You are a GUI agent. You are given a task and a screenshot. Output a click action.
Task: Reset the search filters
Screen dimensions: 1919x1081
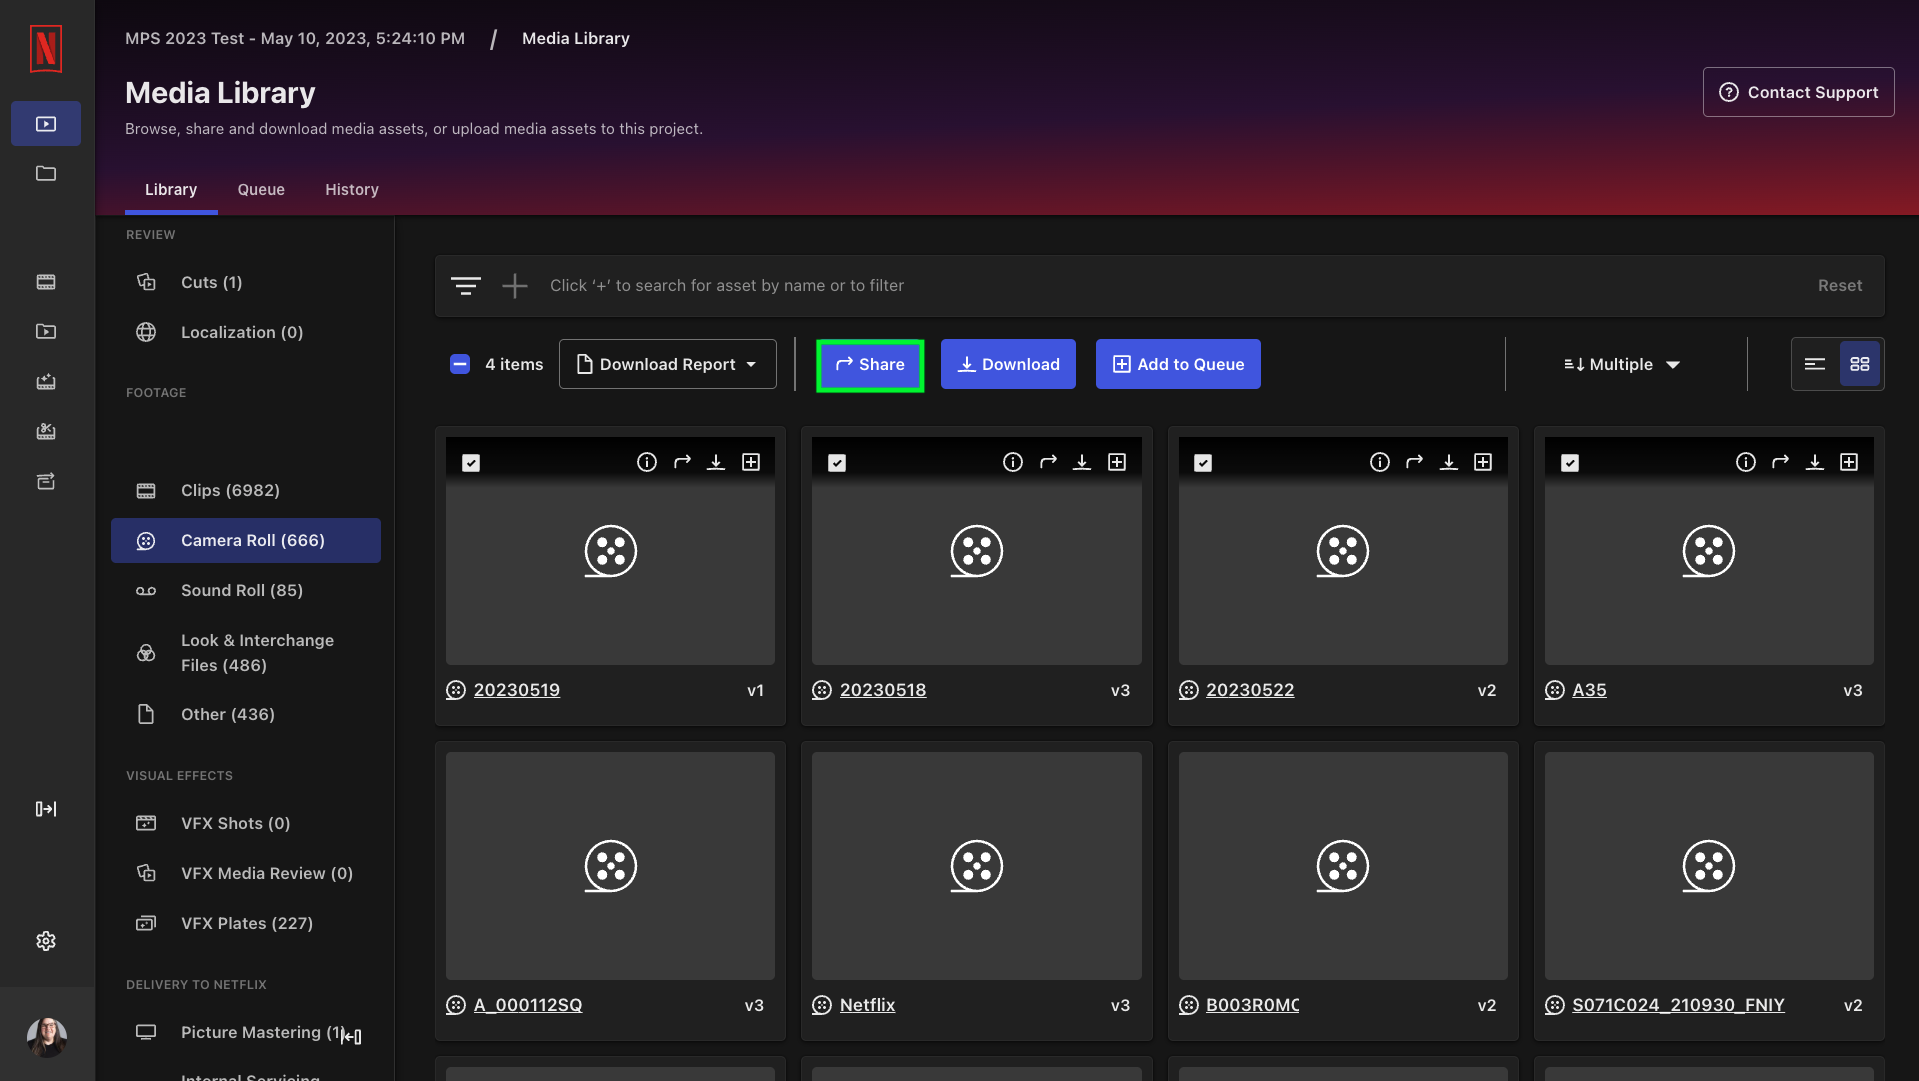coord(1840,286)
